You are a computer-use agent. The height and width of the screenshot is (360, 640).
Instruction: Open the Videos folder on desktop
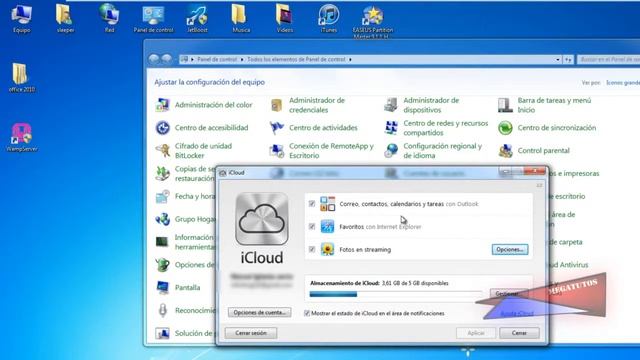click(x=284, y=18)
